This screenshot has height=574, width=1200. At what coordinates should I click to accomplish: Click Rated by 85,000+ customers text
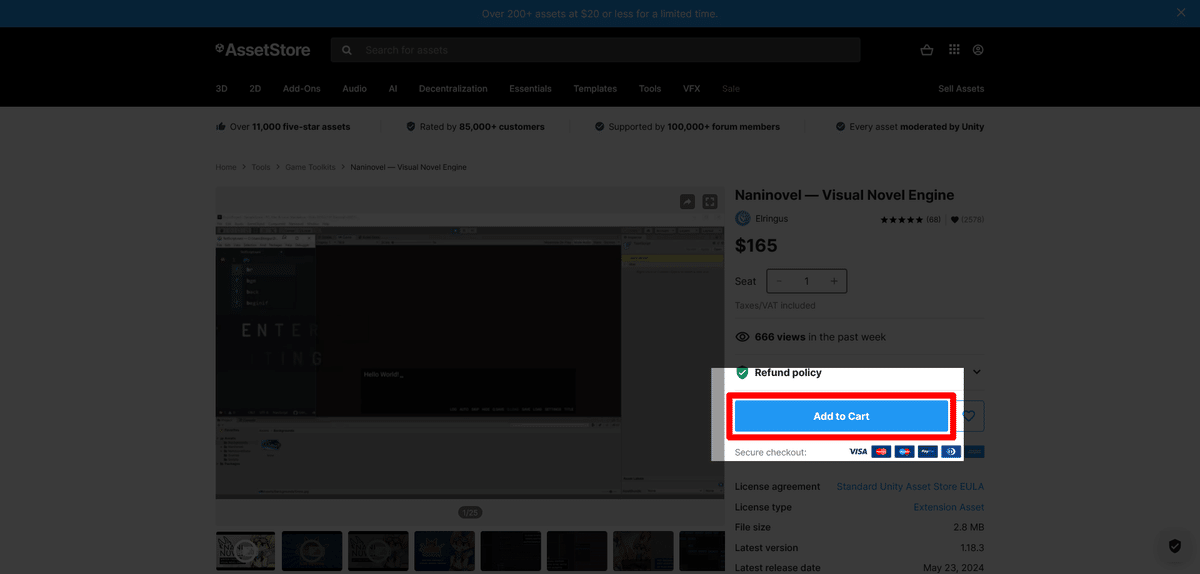tap(482, 127)
